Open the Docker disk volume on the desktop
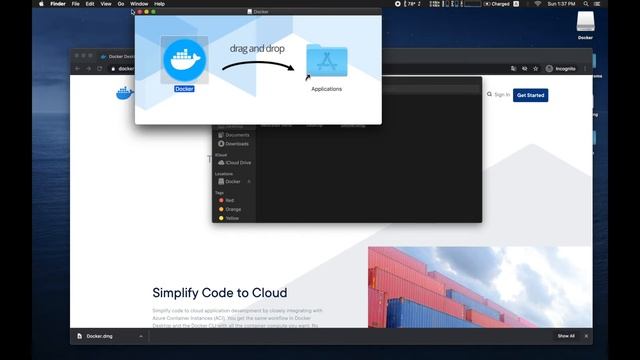This screenshot has width=640, height=360. click(585, 22)
